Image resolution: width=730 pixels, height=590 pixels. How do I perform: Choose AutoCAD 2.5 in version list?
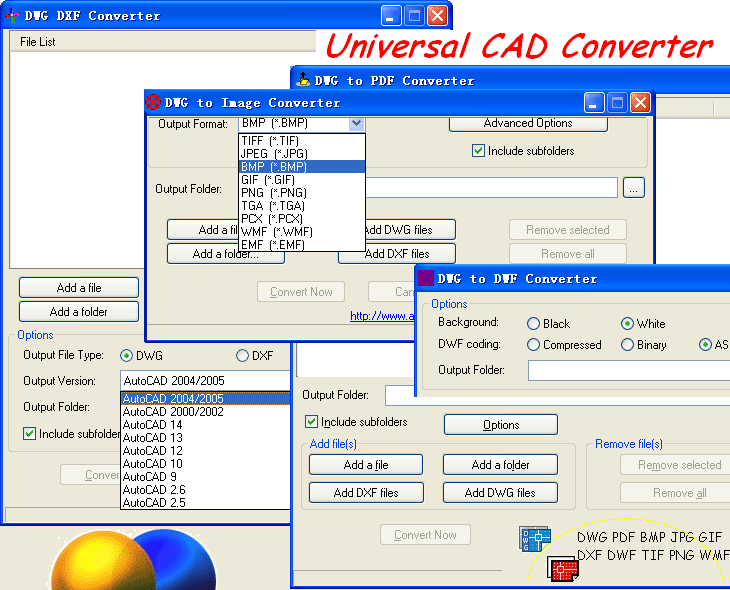pyautogui.click(x=205, y=503)
